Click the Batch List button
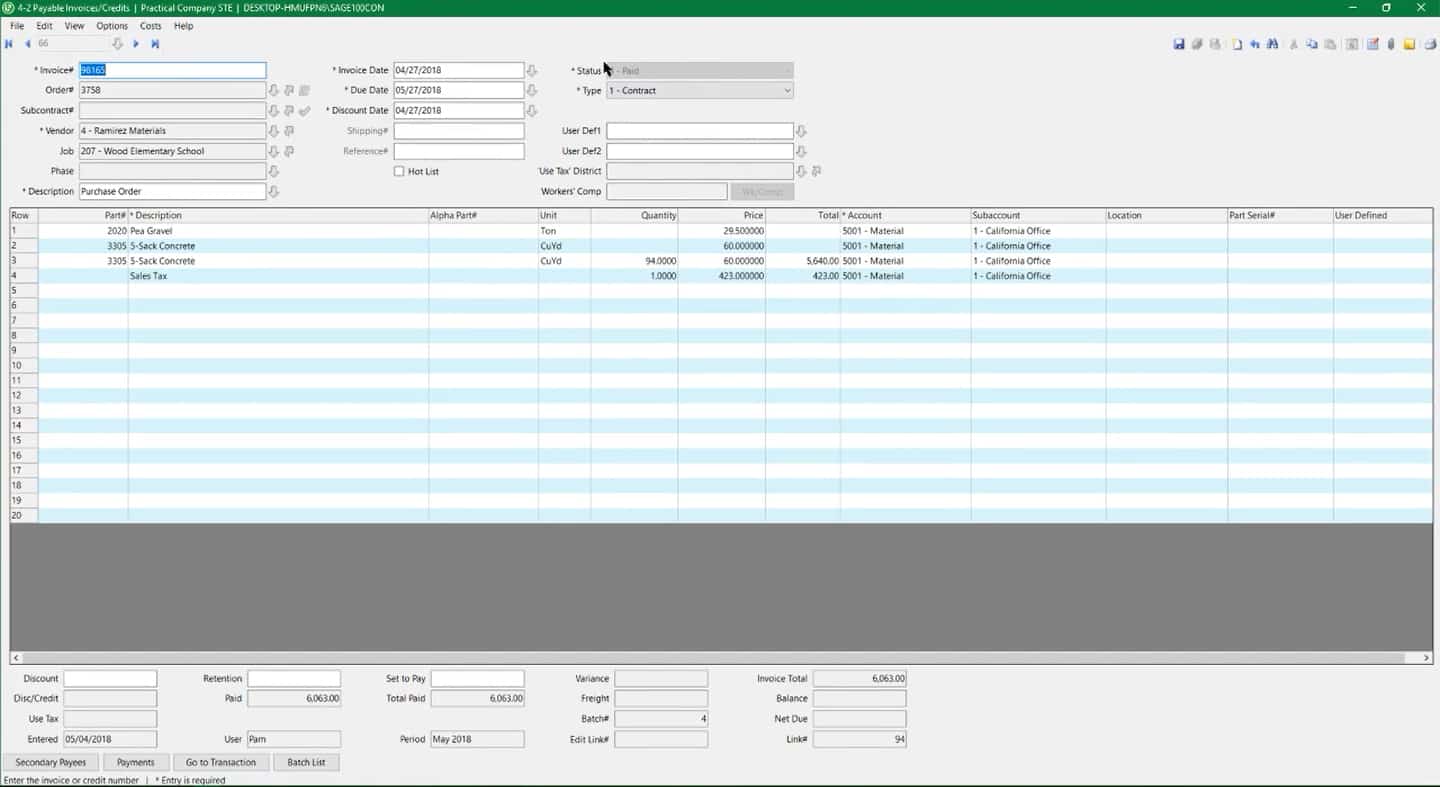Image resolution: width=1440 pixels, height=787 pixels. tap(306, 762)
